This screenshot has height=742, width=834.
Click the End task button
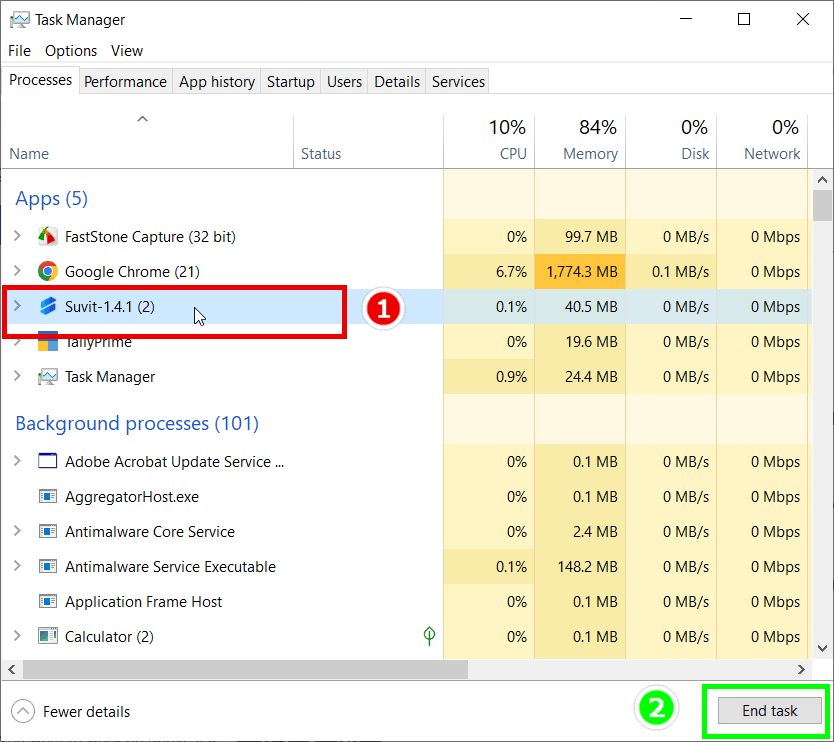click(x=770, y=711)
